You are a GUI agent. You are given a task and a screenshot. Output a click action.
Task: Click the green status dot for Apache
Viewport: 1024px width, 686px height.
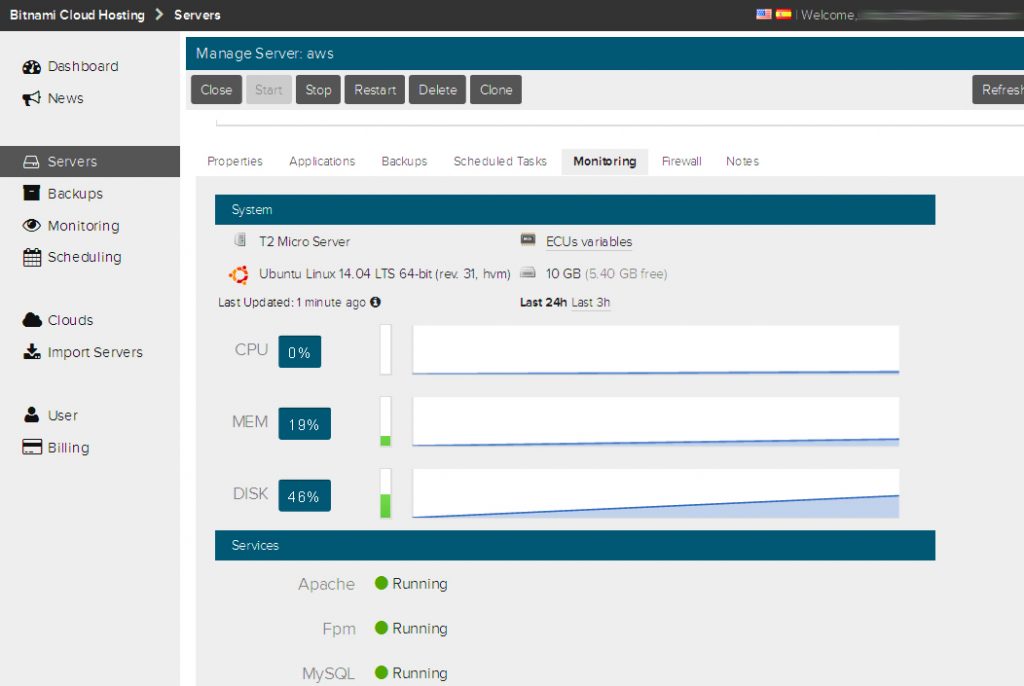tap(381, 583)
